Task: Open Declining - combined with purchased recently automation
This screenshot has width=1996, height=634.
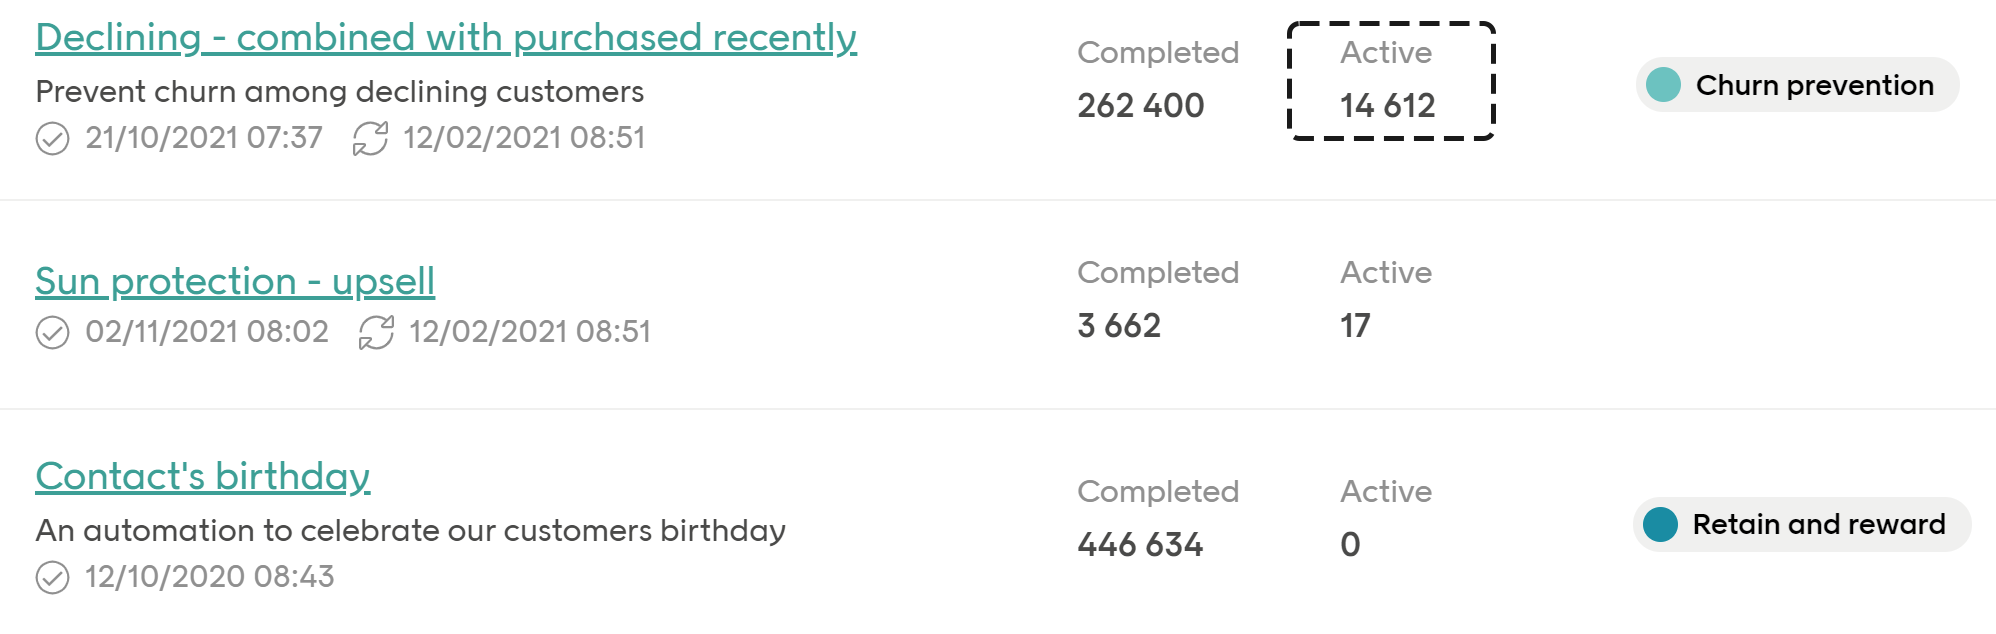Action: pos(446,38)
